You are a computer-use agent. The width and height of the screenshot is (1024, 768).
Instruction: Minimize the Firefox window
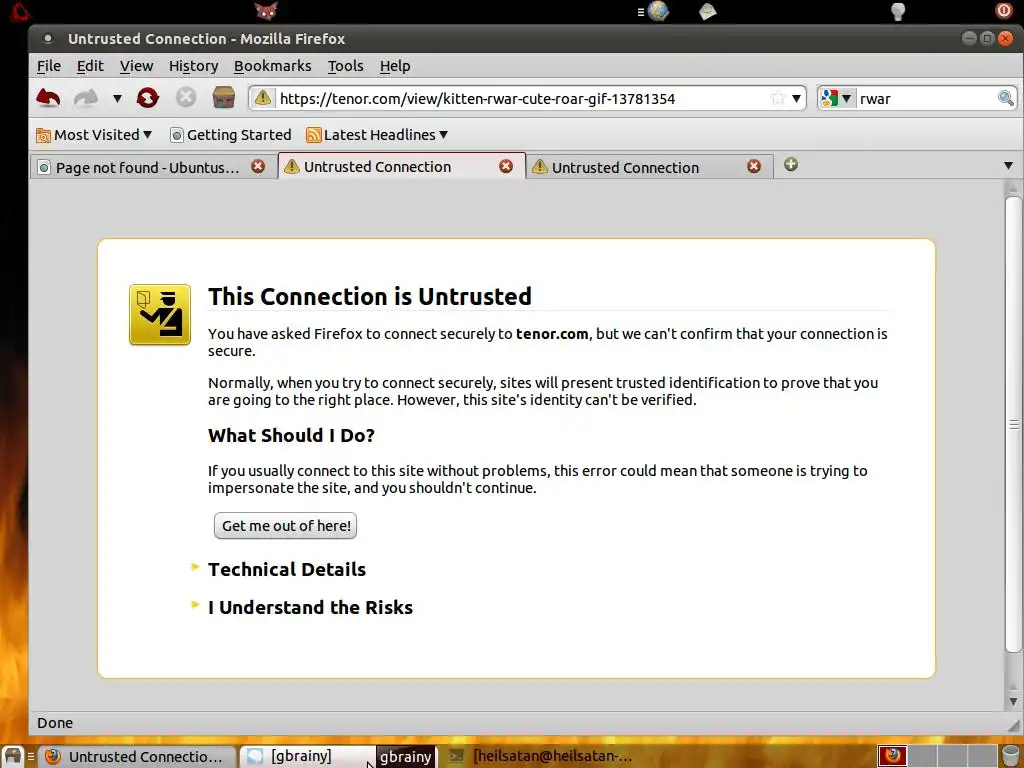coord(969,38)
